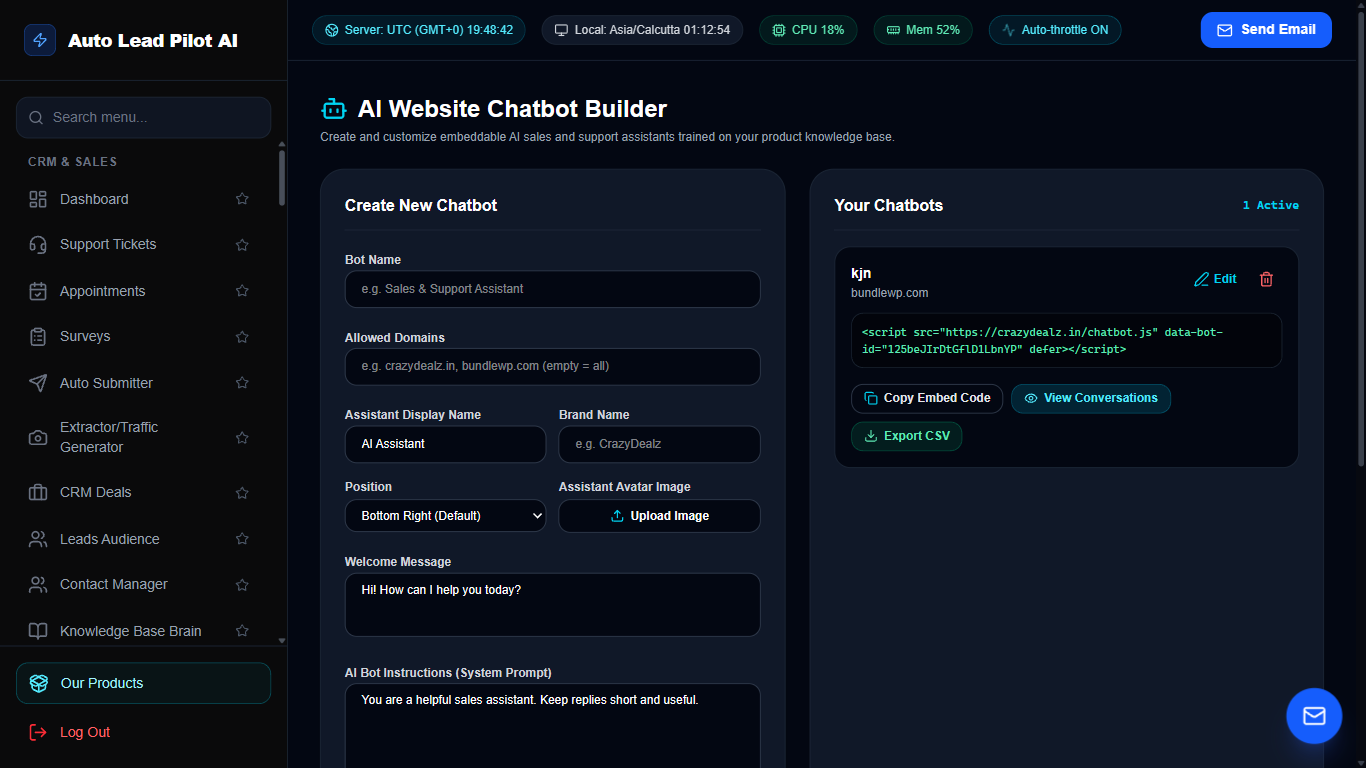Click the CPU chip icon
The height and width of the screenshot is (768, 1366).
pyautogui.click(x=778, y=30)
